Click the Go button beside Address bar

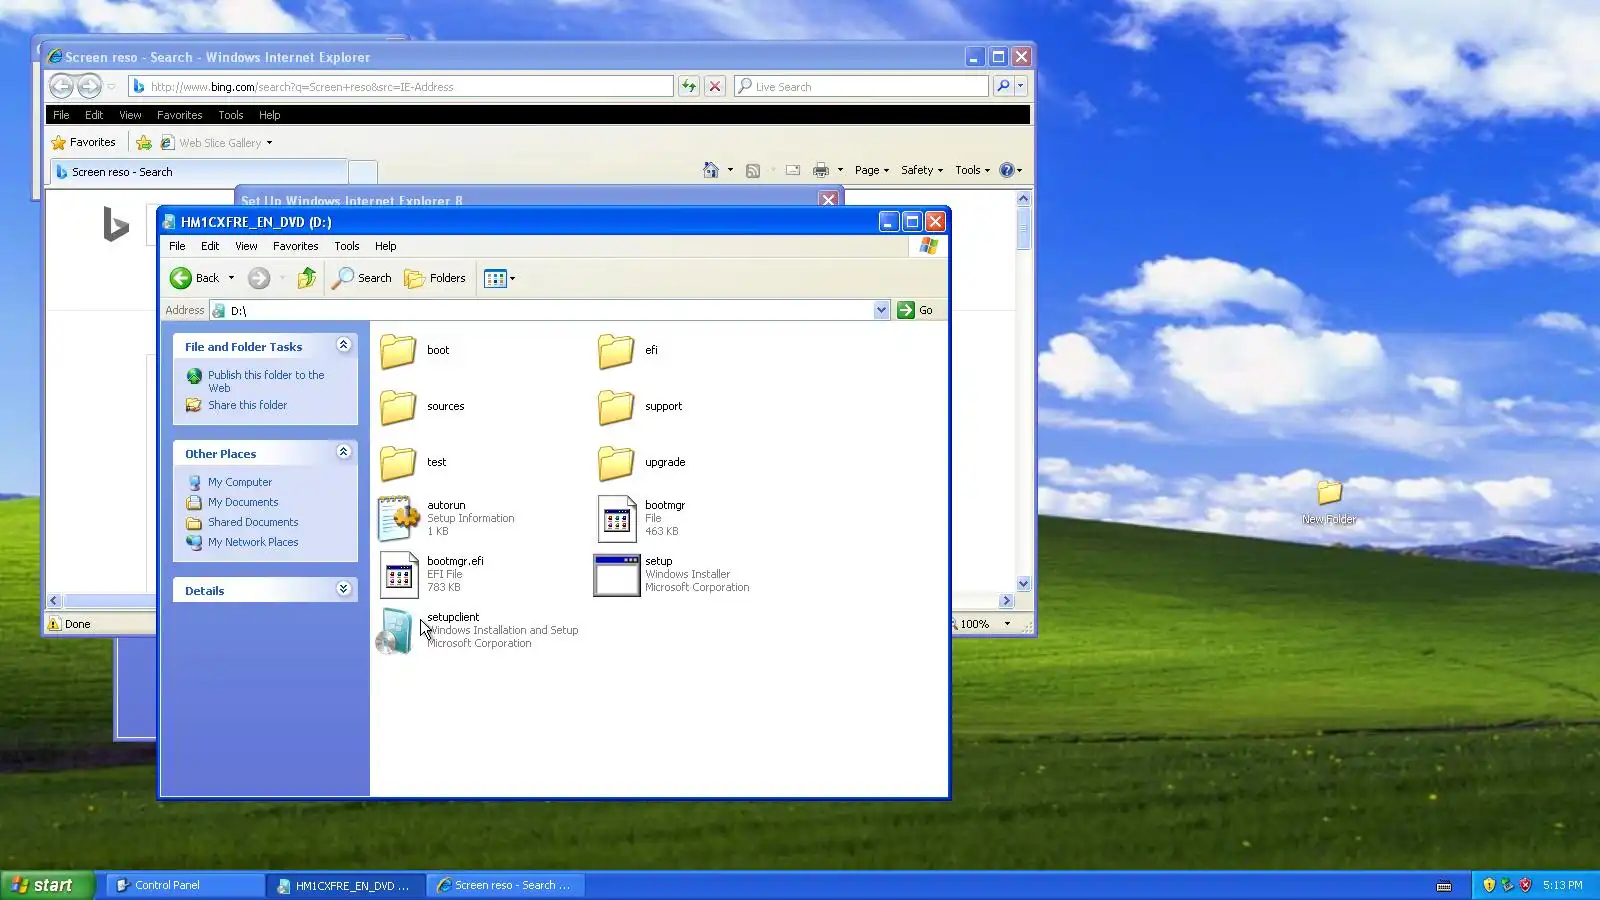(x=915, y=310)
